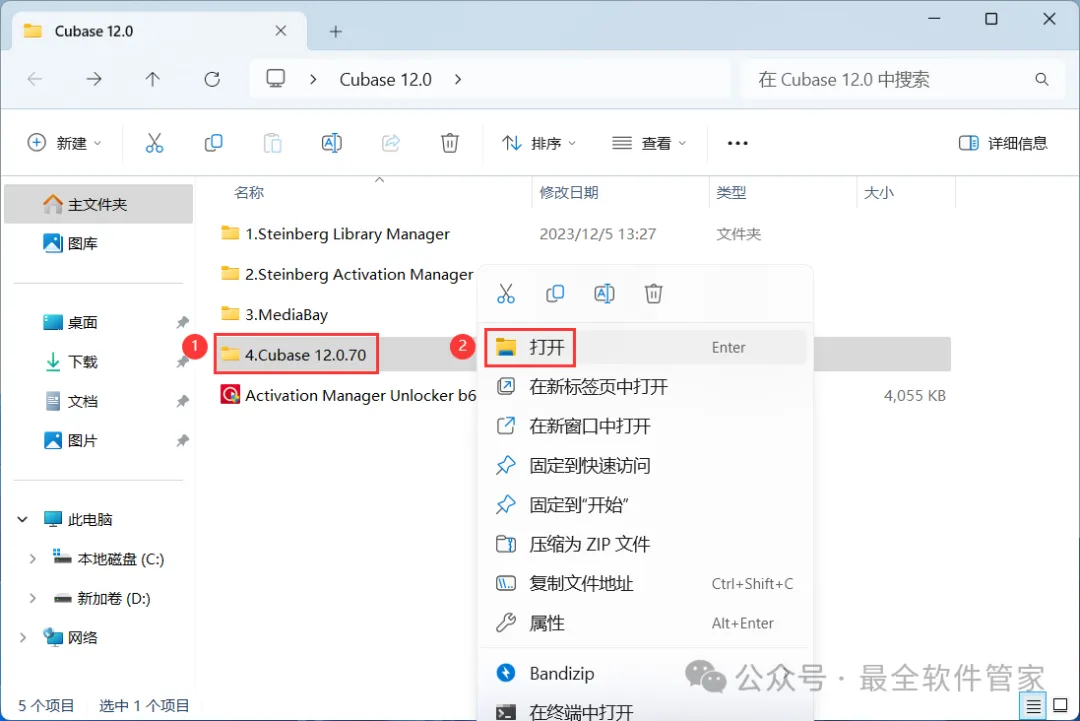
Task: Click the Cut icon in the toolbar
Action: point(154,143)
